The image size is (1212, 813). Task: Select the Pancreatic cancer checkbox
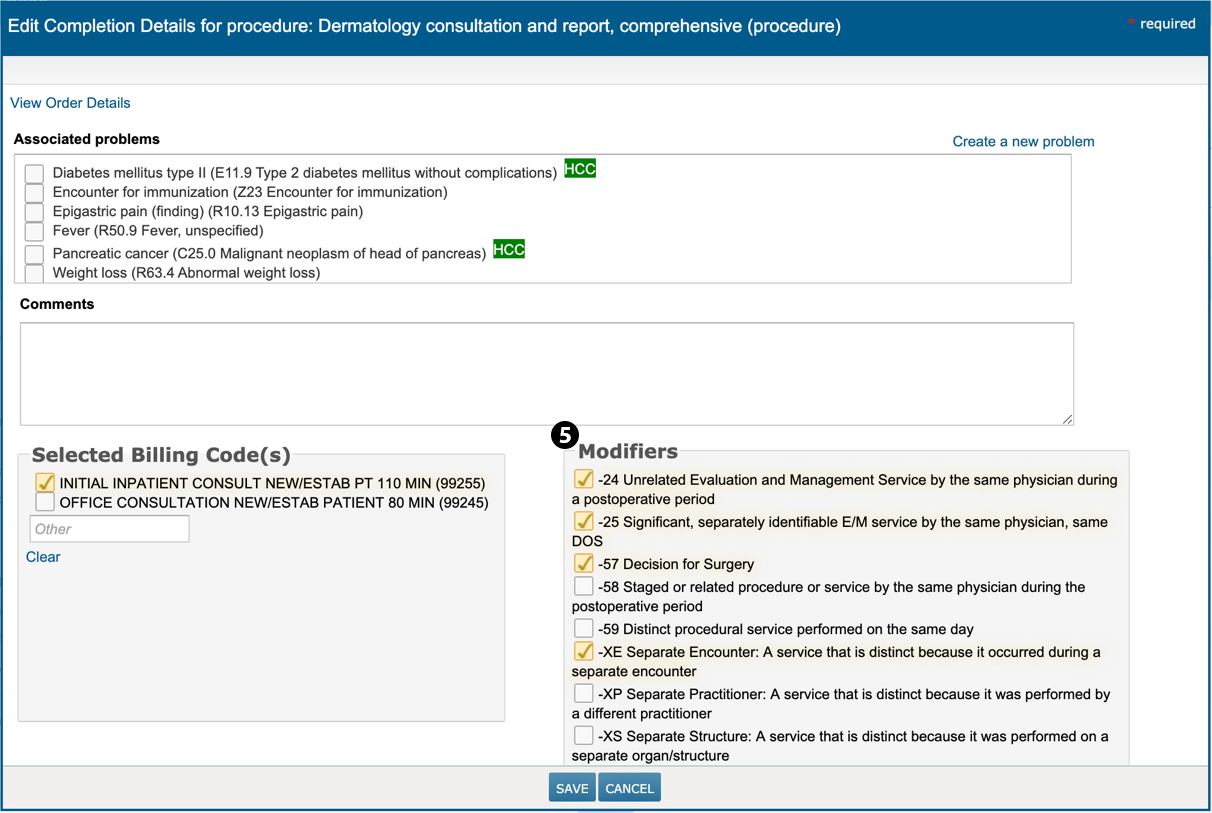(x=35, y=254)
